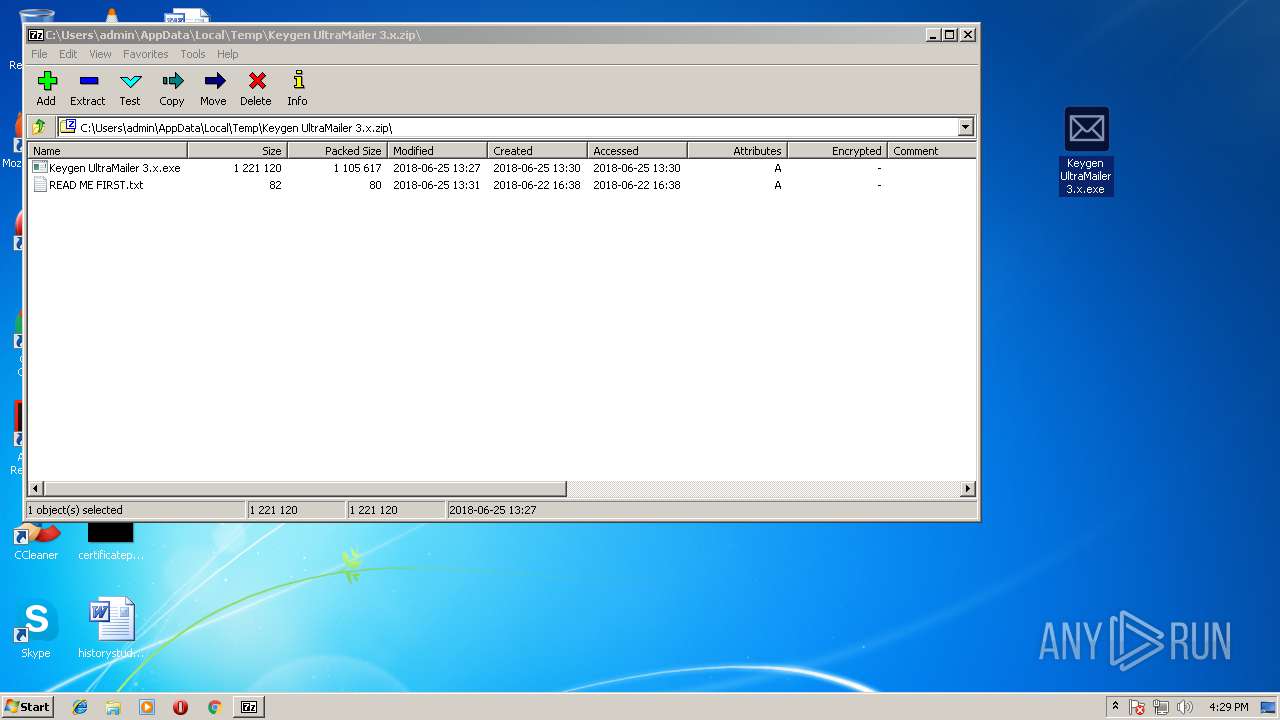This screenshot has height=720, width=1280.
Task: Click modified date 2018-06-25 13:31
Action: (437, 185)
